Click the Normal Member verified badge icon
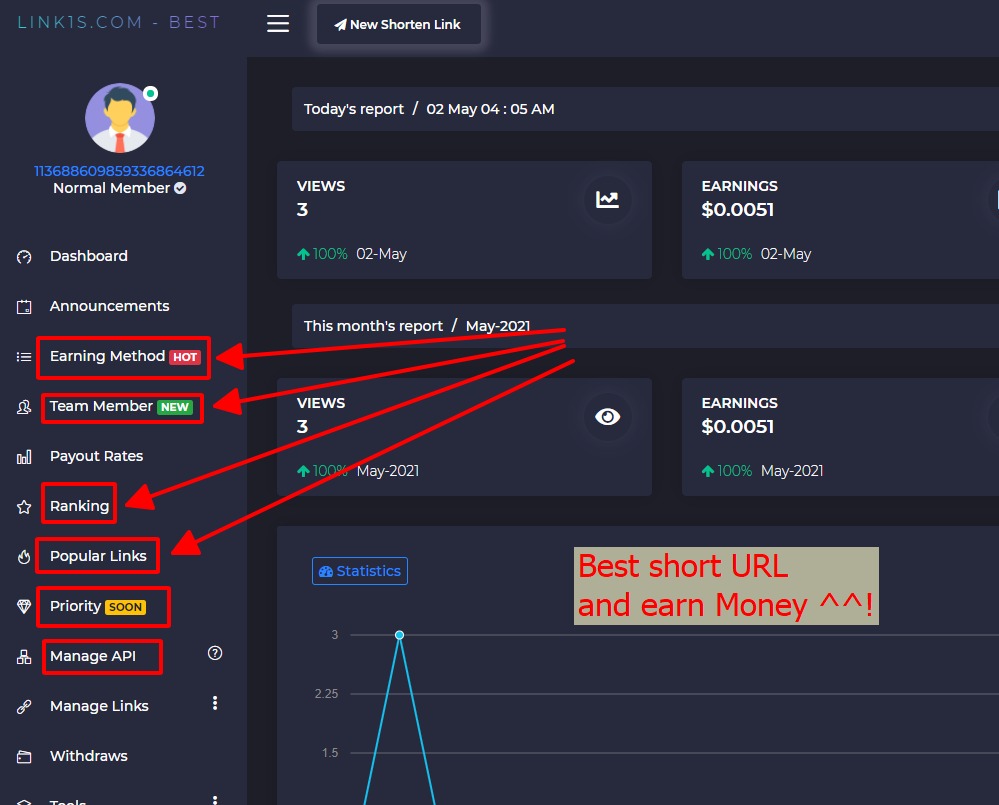Screen dimensions: 999x805 [x=180, y=188]
